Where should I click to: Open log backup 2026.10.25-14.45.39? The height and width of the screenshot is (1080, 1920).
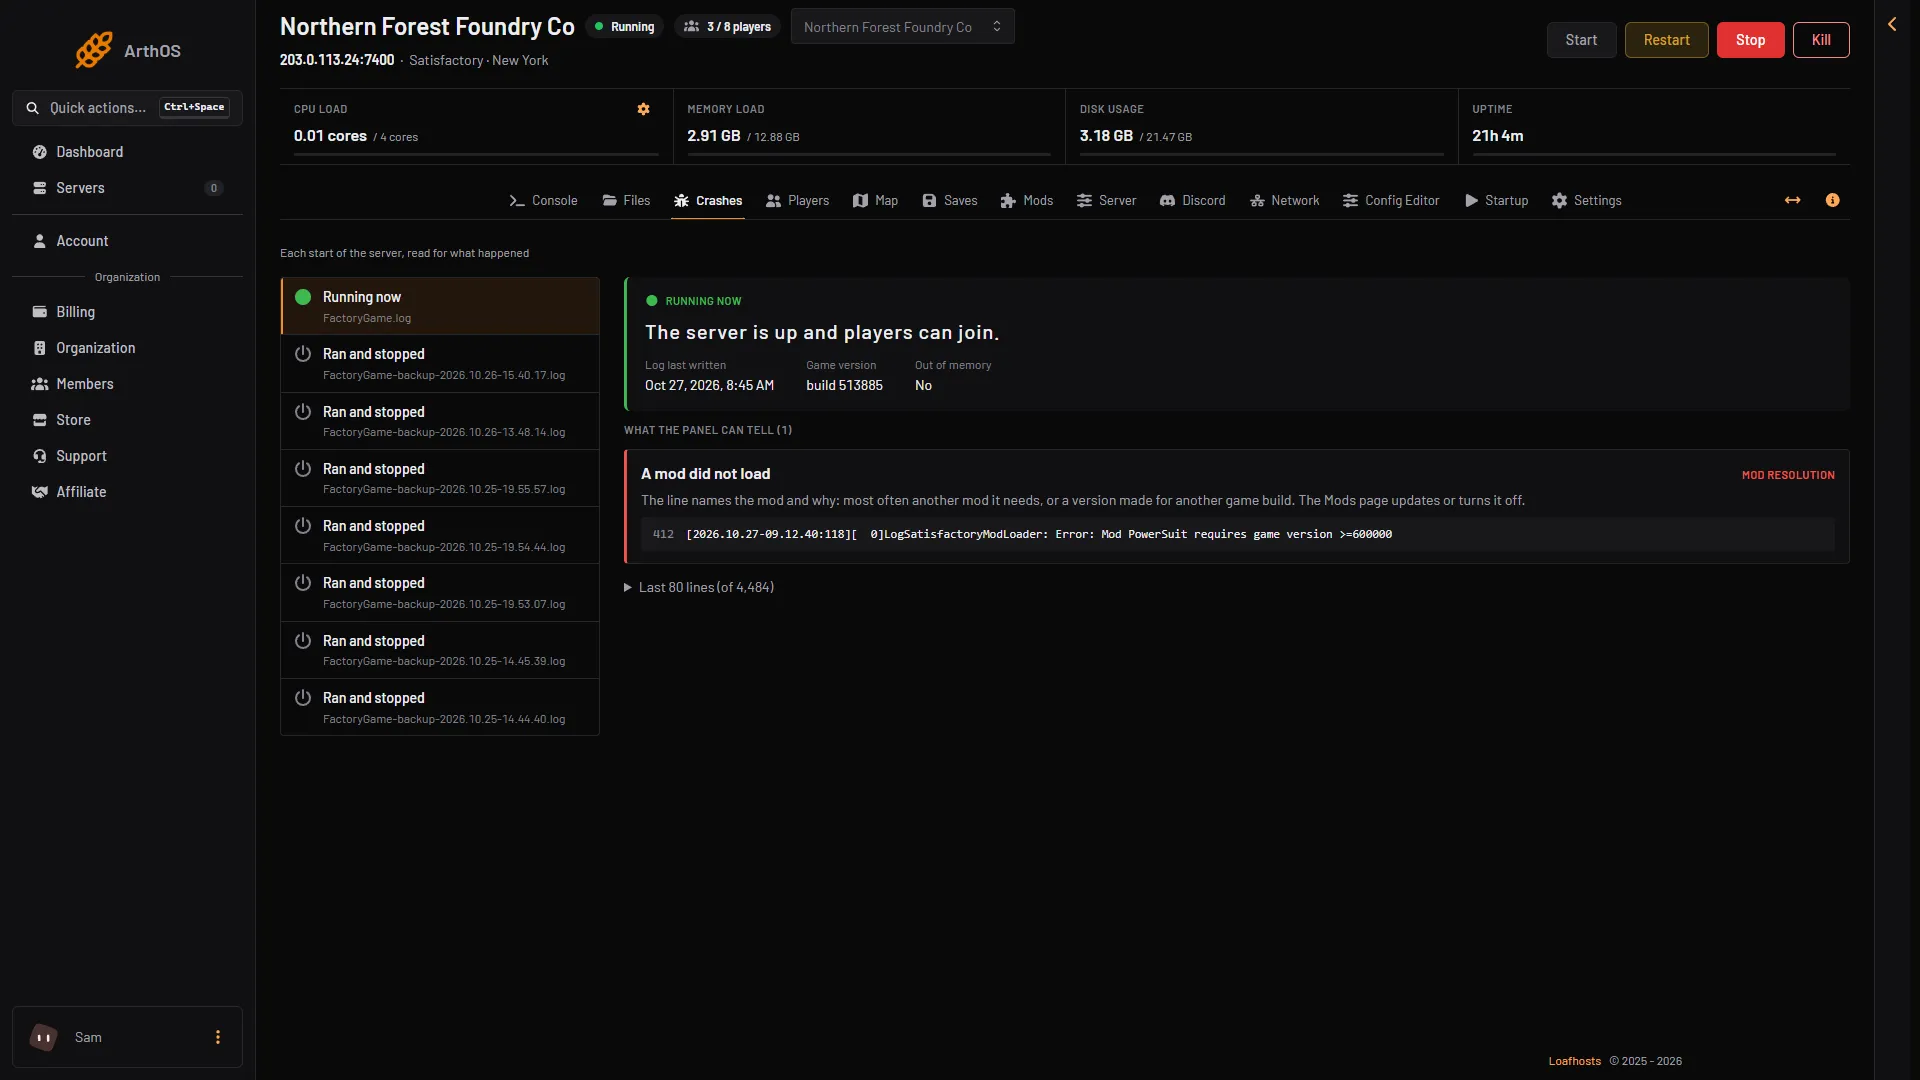[440, 650]
